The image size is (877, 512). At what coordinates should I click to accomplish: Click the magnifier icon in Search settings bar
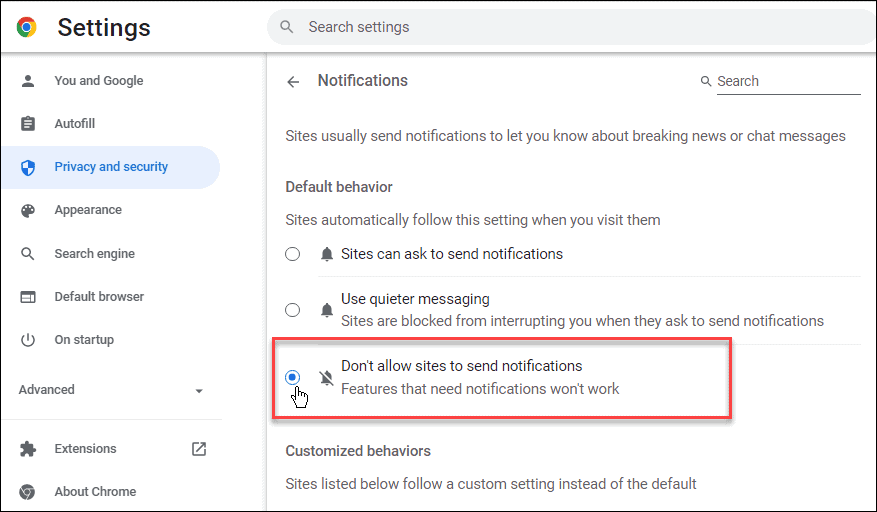click(286, 27)
